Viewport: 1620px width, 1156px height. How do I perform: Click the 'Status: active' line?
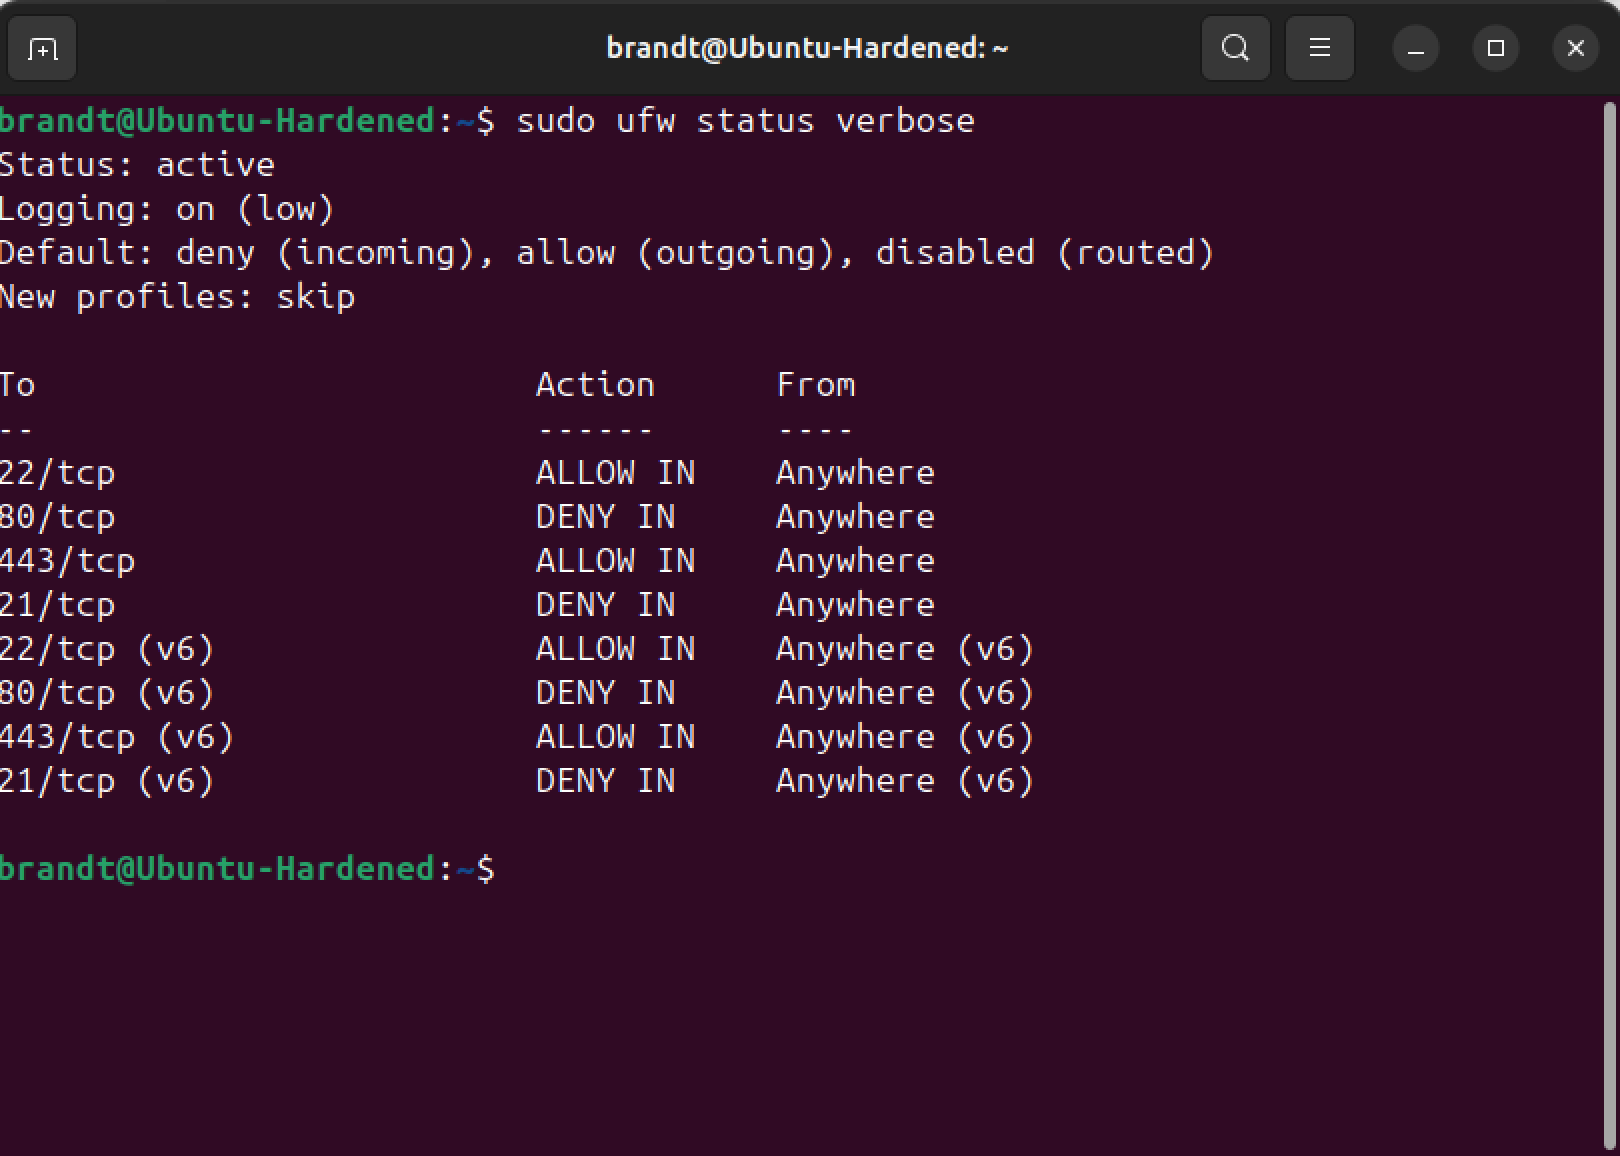[137, 165]
